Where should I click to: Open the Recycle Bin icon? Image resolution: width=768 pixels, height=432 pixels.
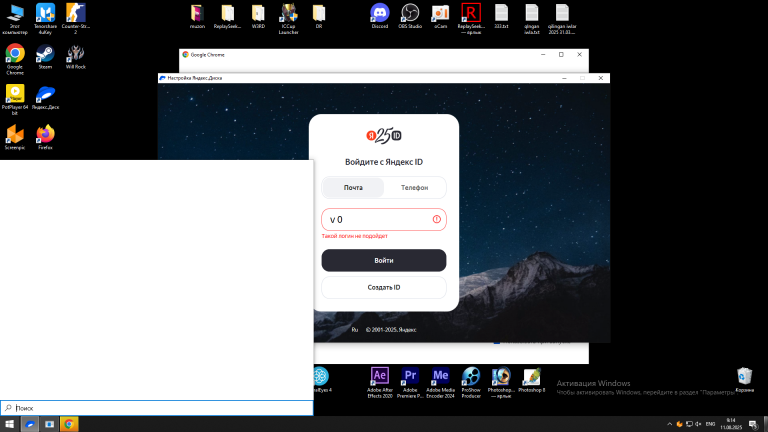pyautogui.click(x=744, y=380)
